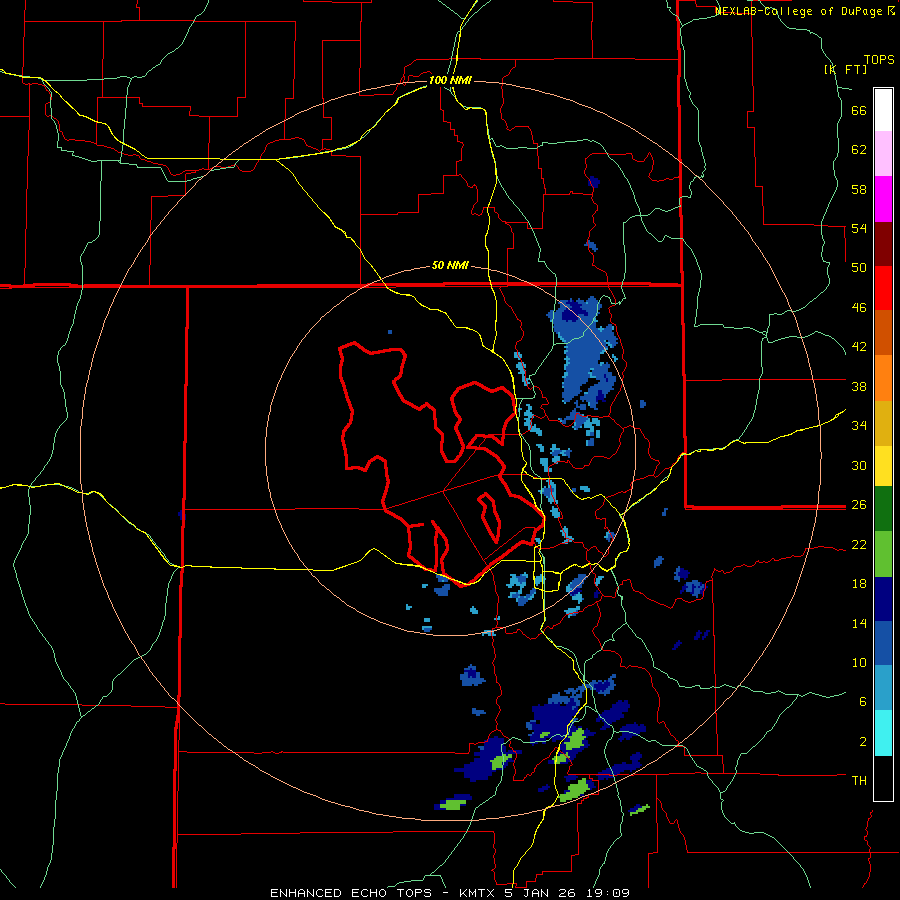This screenshot has height=900, width=900.
Task: Click the legend value 66
Action: tap(859, 111)
